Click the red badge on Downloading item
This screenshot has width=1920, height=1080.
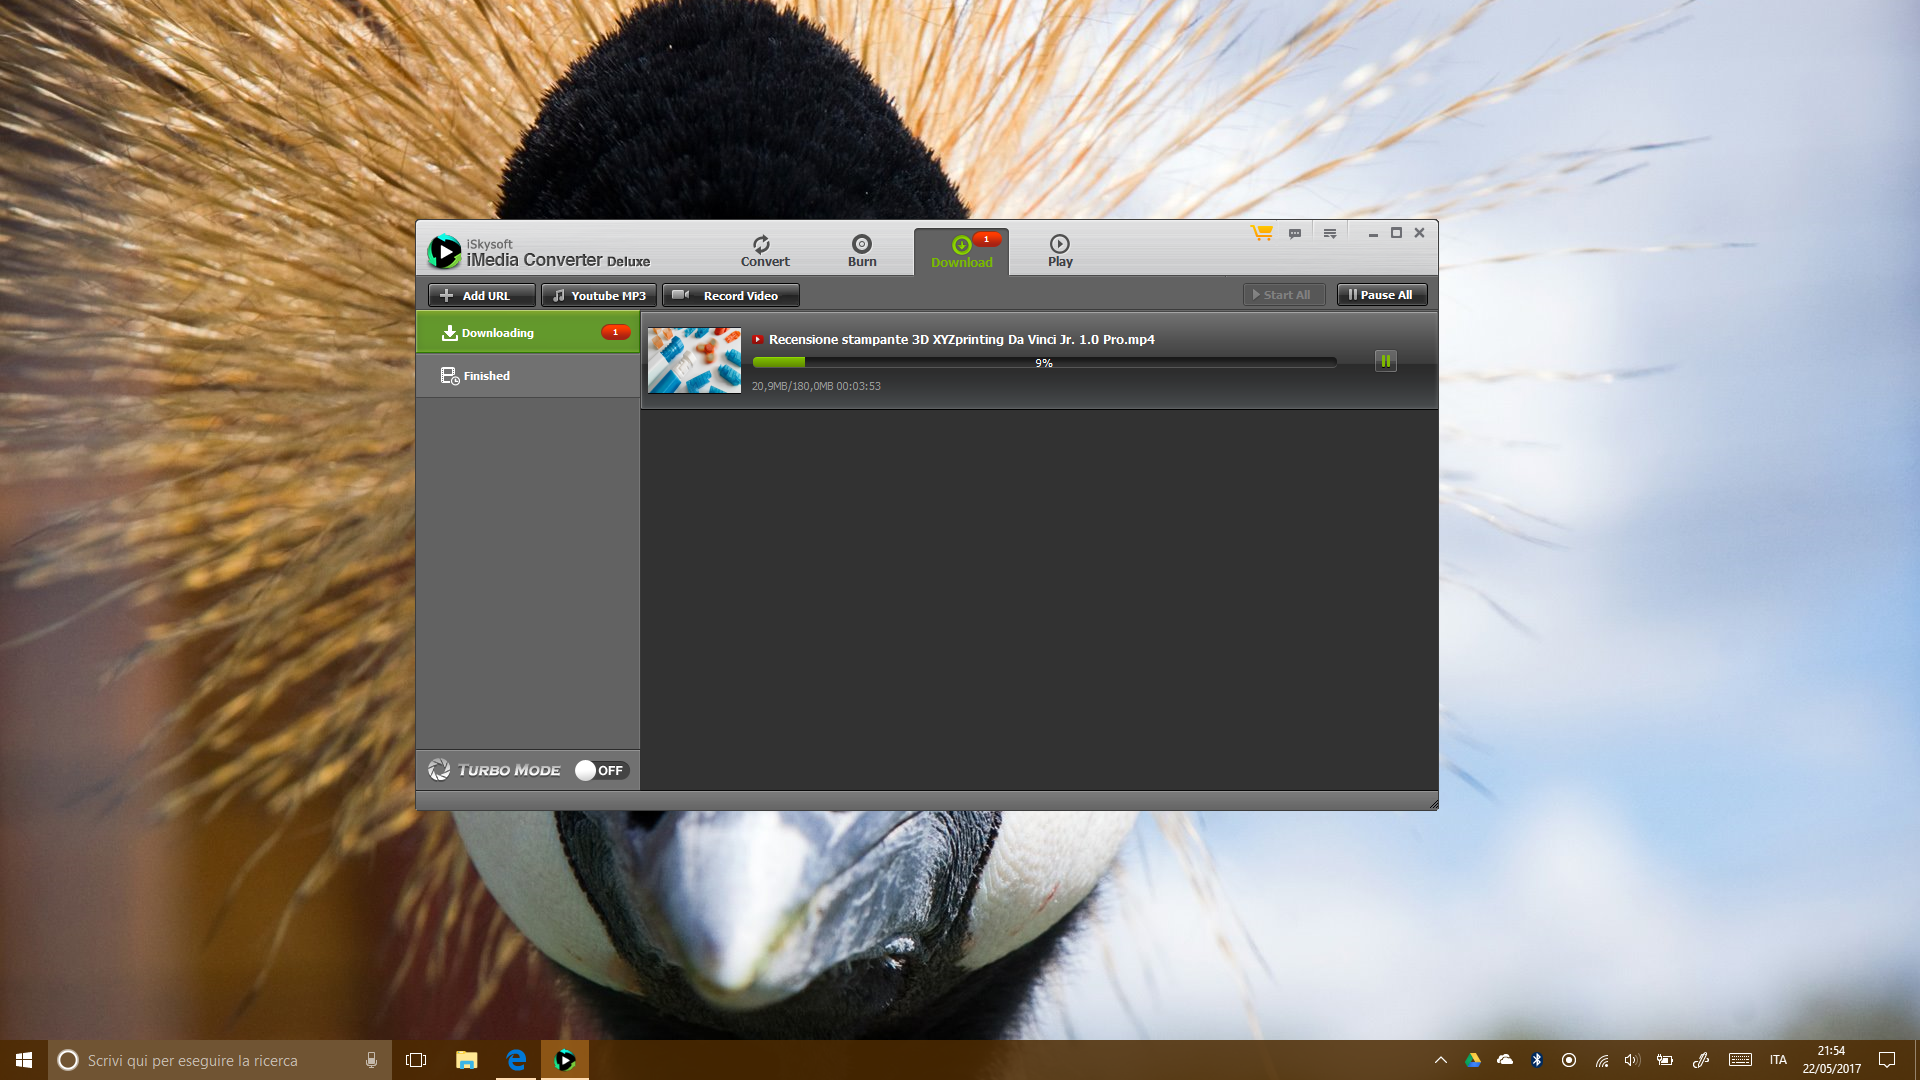(x=615, y=332)
